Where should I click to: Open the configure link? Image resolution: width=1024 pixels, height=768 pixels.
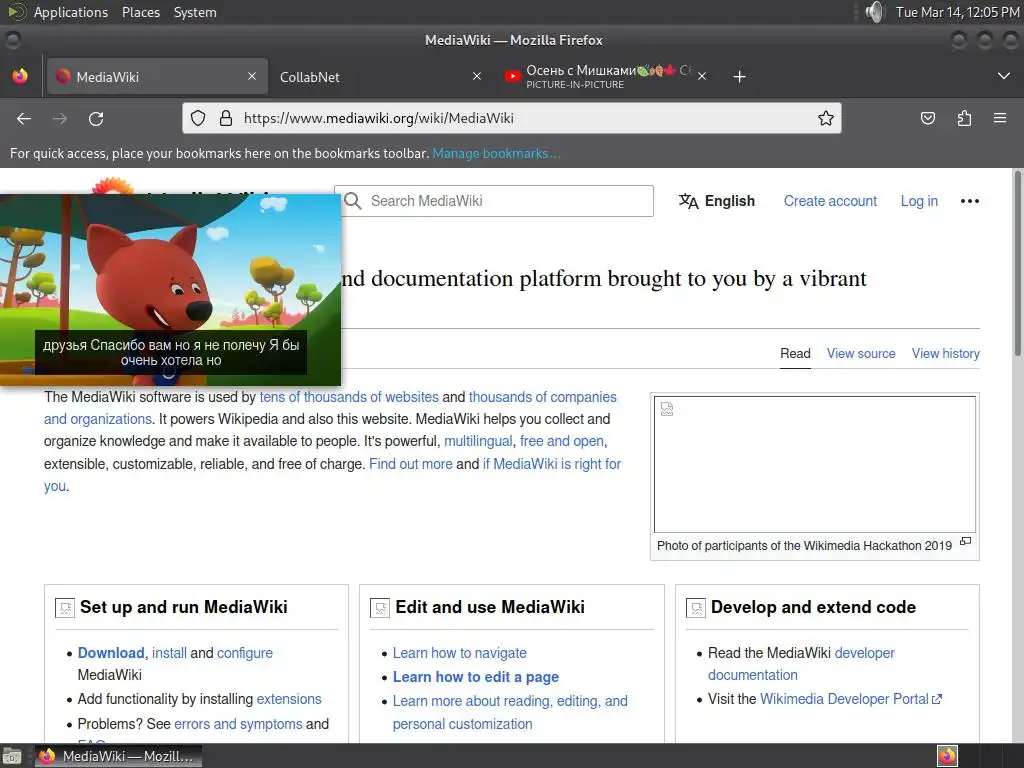(245, 653)
